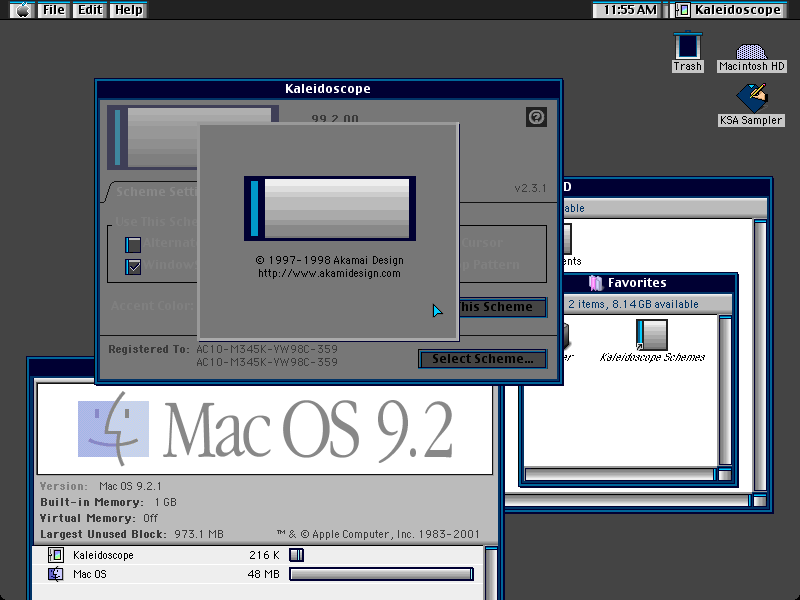This screenshot has width=800, height=600.
Task: Click the Kaleidoscope icon in the application menu
Action: [683, 10]
